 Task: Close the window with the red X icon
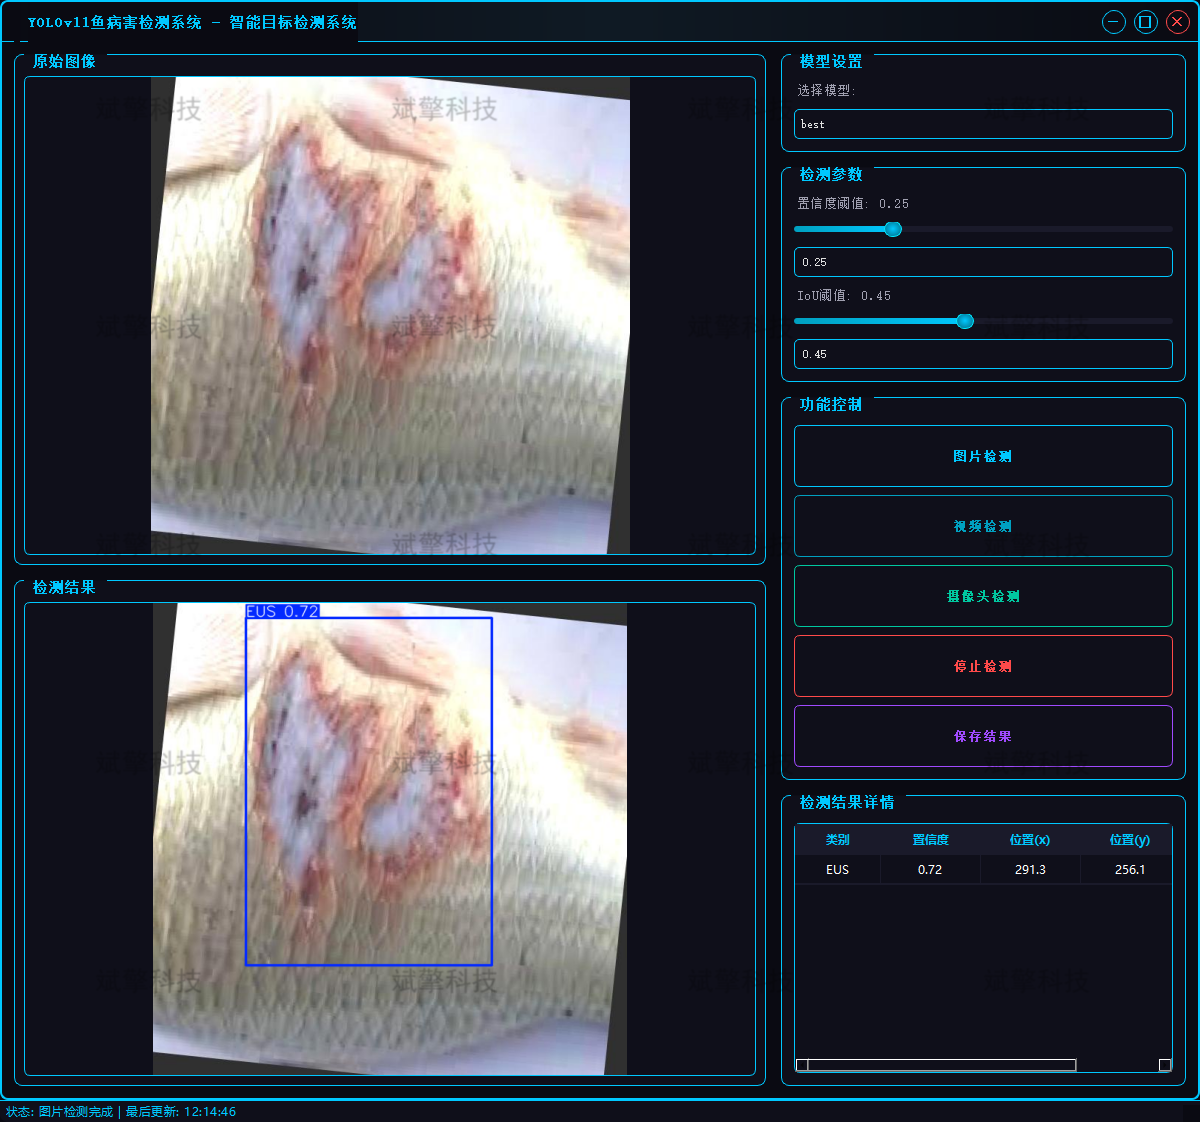(x=1178, y=22)
